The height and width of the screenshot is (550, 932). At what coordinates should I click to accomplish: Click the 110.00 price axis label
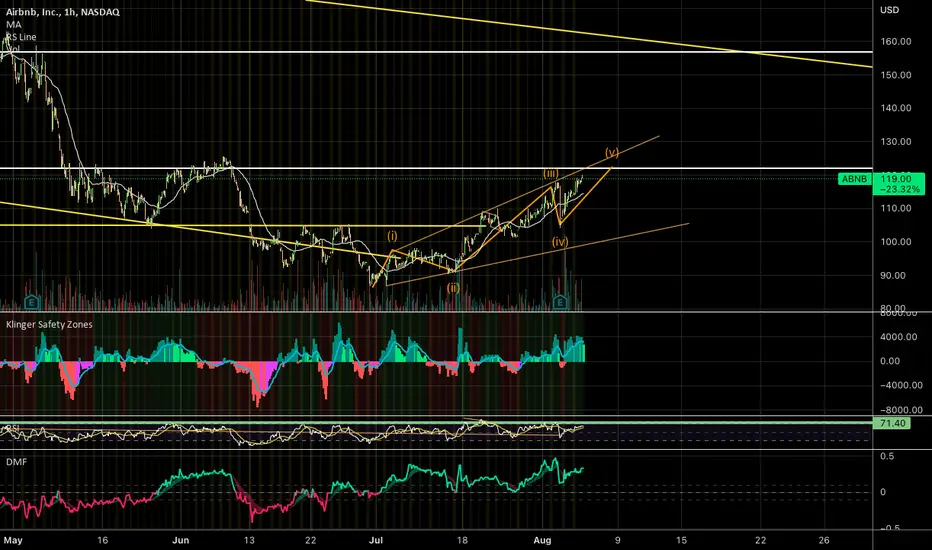click(x=896, y=208)
